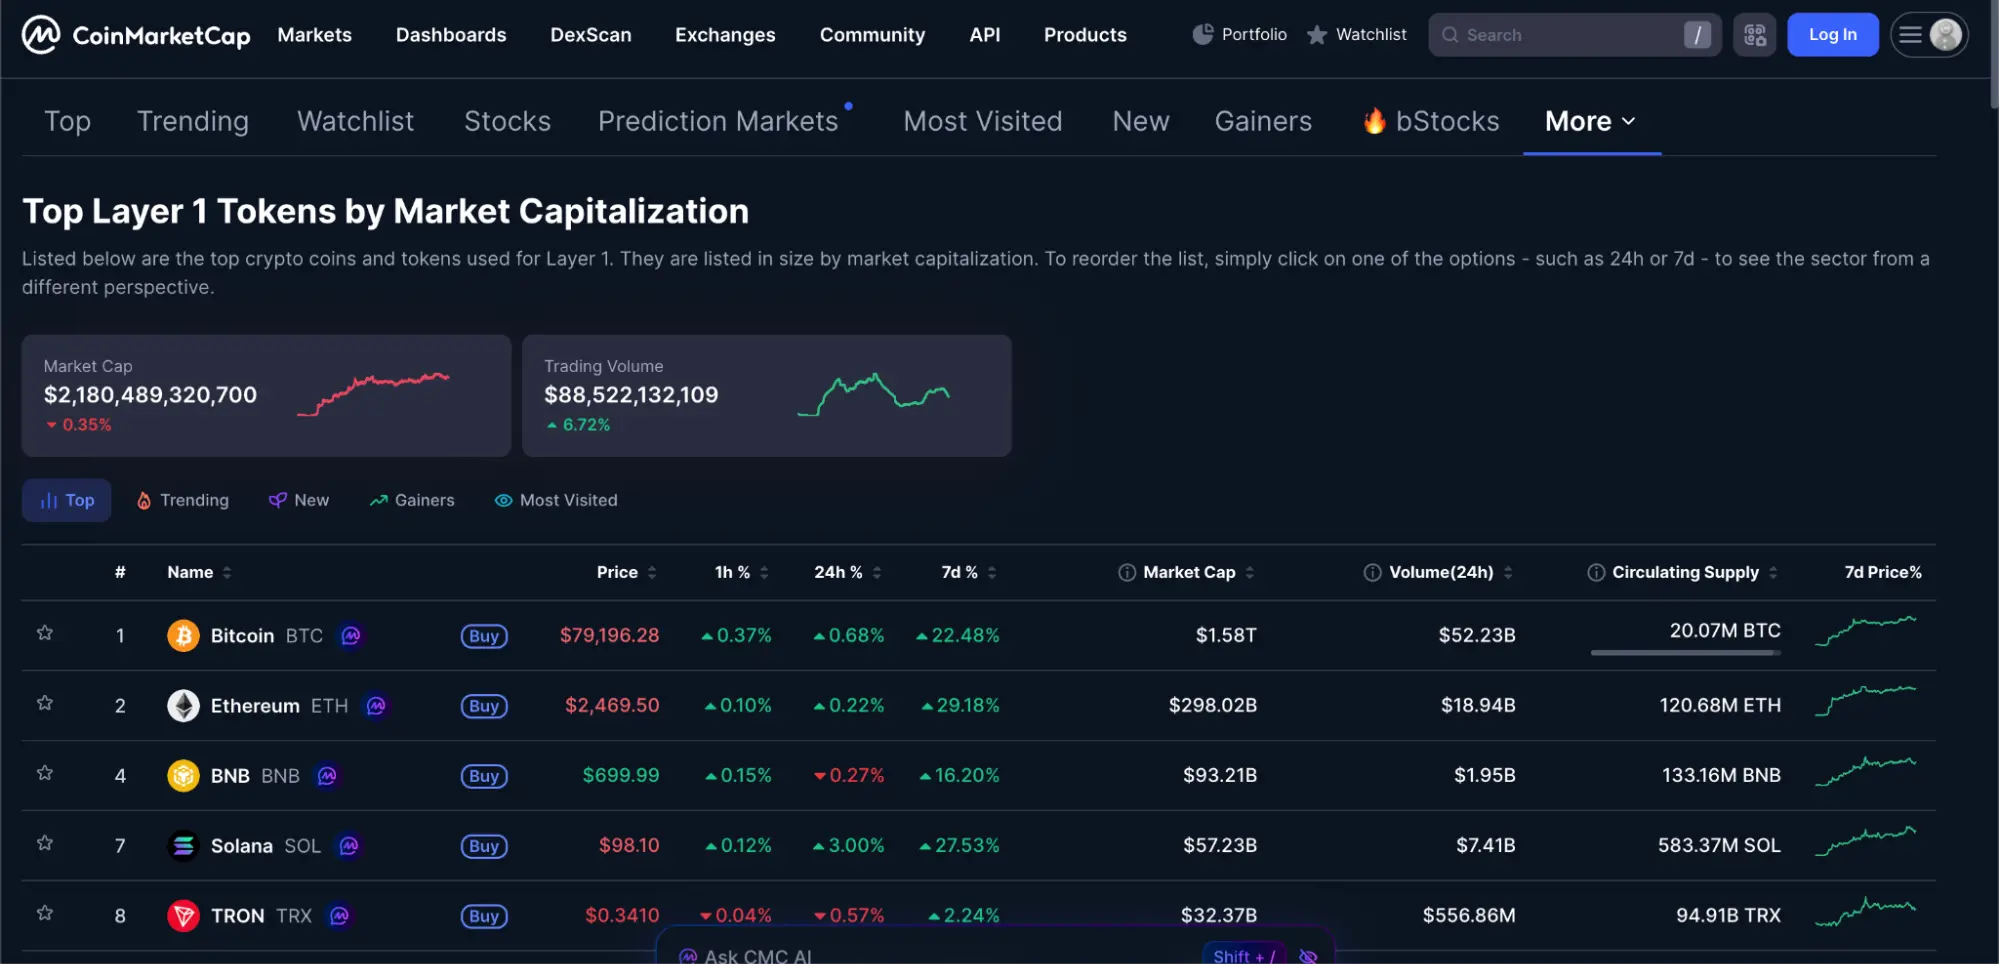This screenshot has height=965, width=1999.
Task: Toggle the TRON watchlist star
Action: point(45,913)
